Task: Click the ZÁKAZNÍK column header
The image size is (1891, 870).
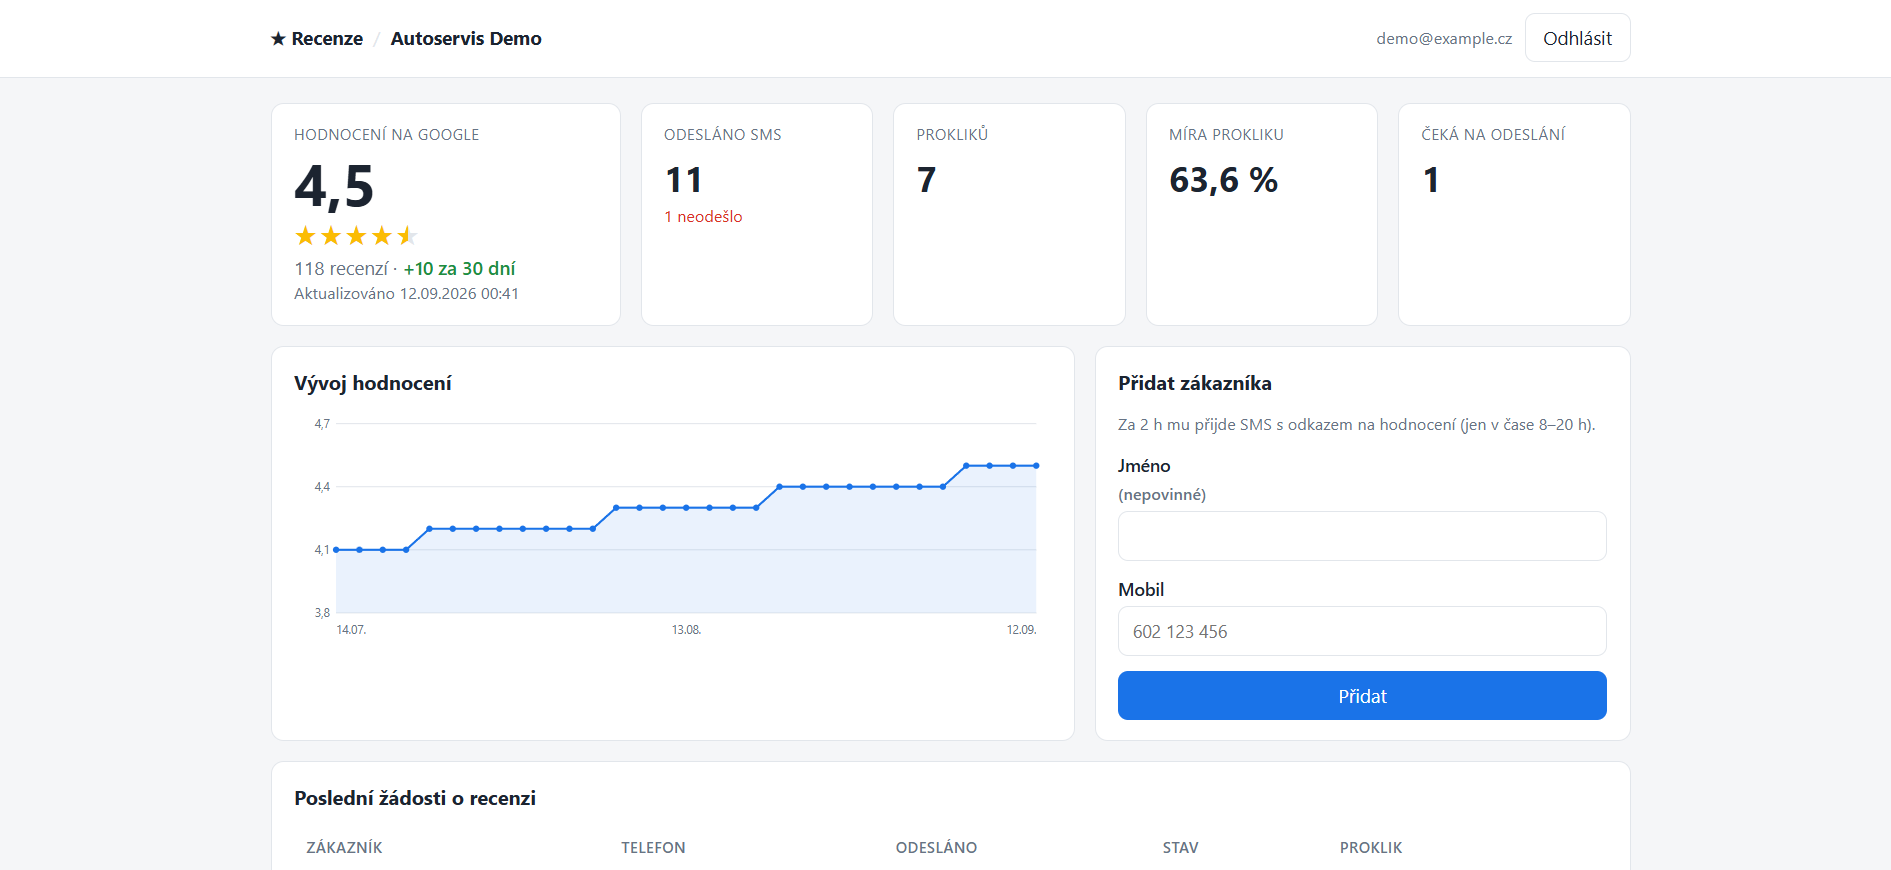Action: [x=344, y=848]
